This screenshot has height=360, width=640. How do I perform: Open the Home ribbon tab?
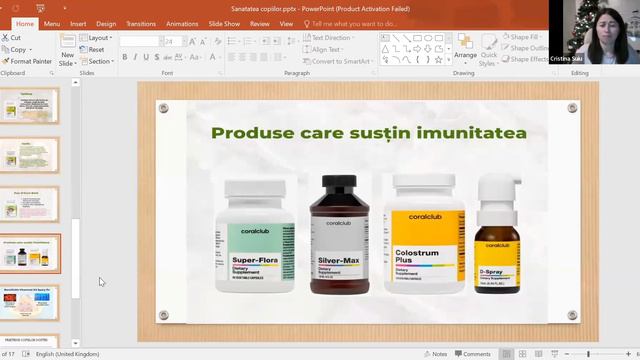25,24
